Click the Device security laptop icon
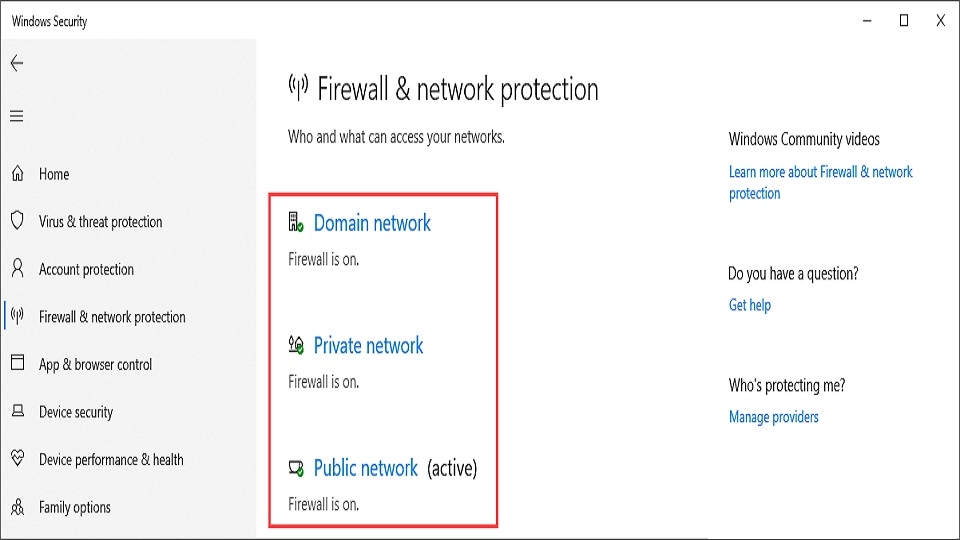The height and width of the screenshot is (540, 960). (x=18, y=411)
